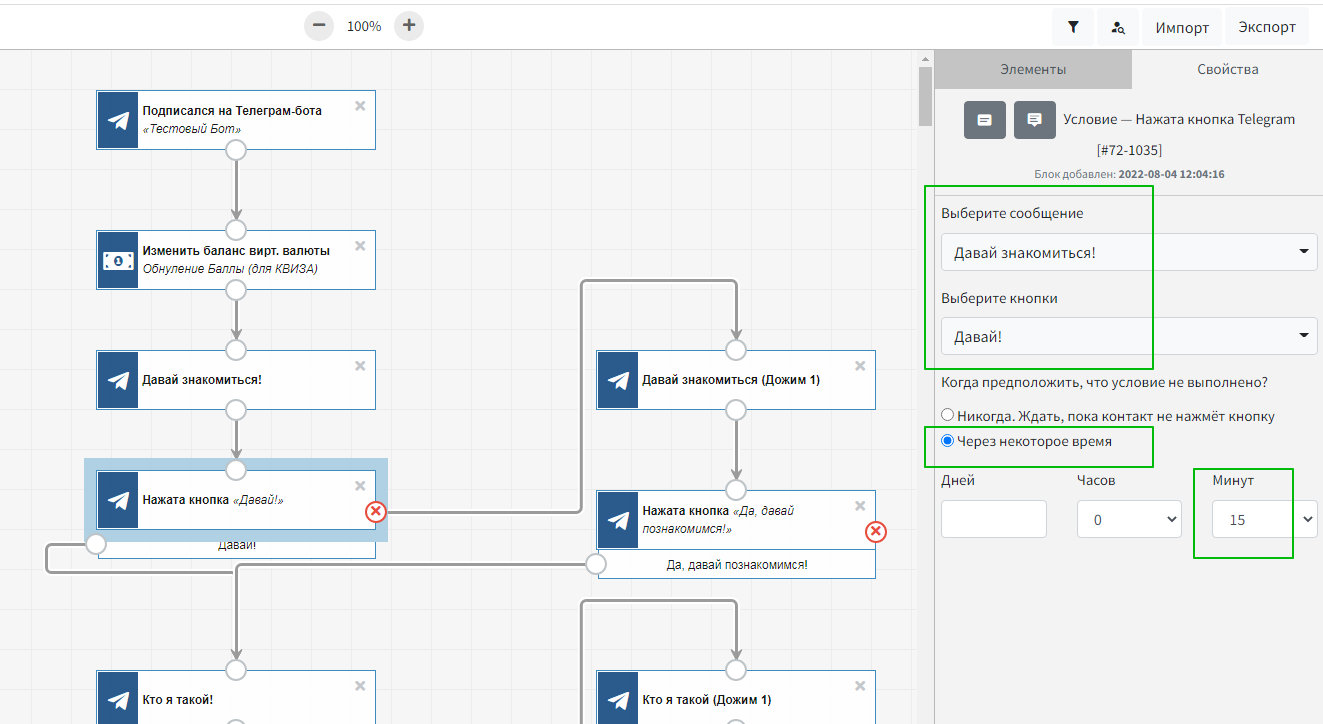Viewport: 1323px width, 724px height.
Task: Open the «Выберите сообщение» dropdown
Action: click(1128, 252)
